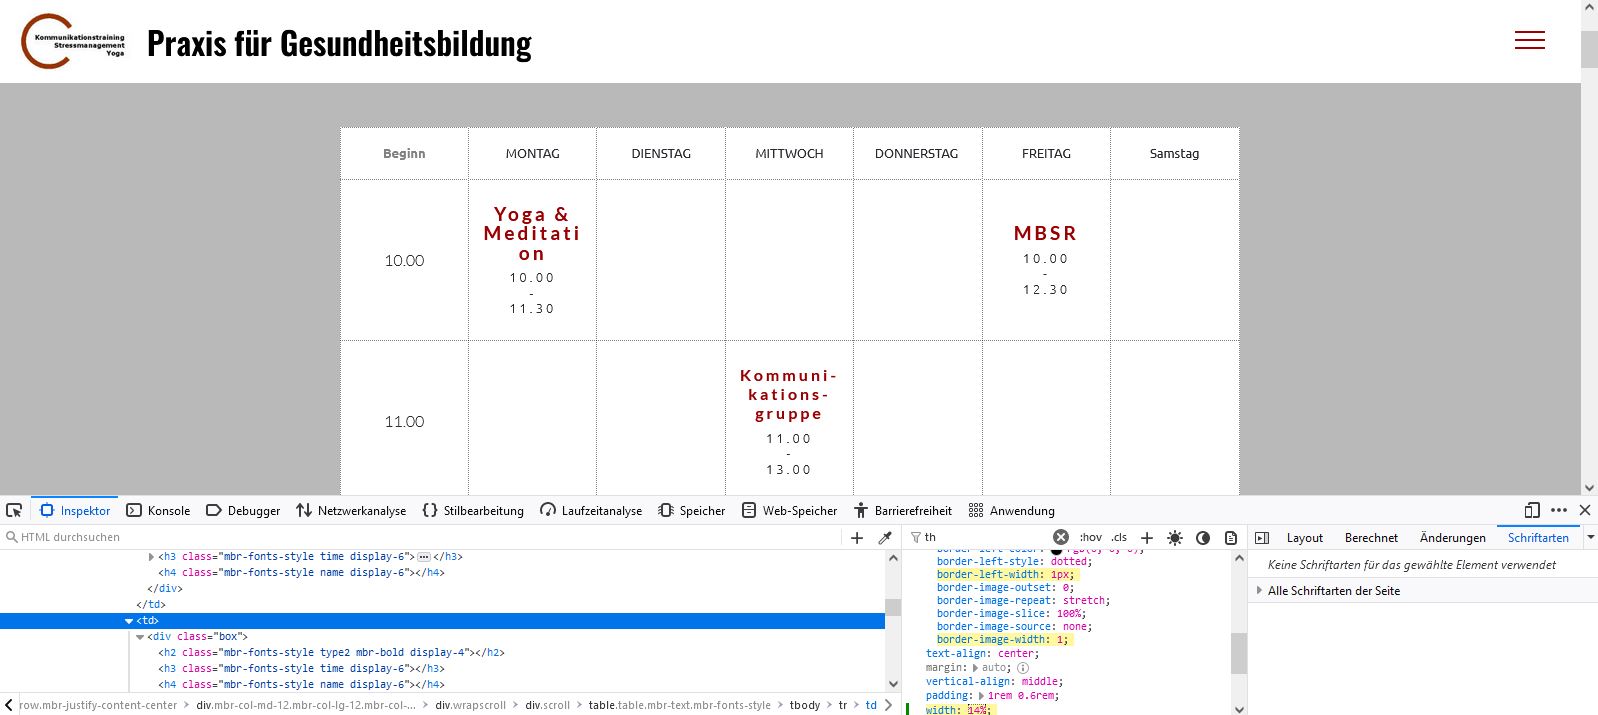Image resolution: width=1598 pixels, height=715 pixels.
Task: Collapse the selected td node
Action: [129, 621]
